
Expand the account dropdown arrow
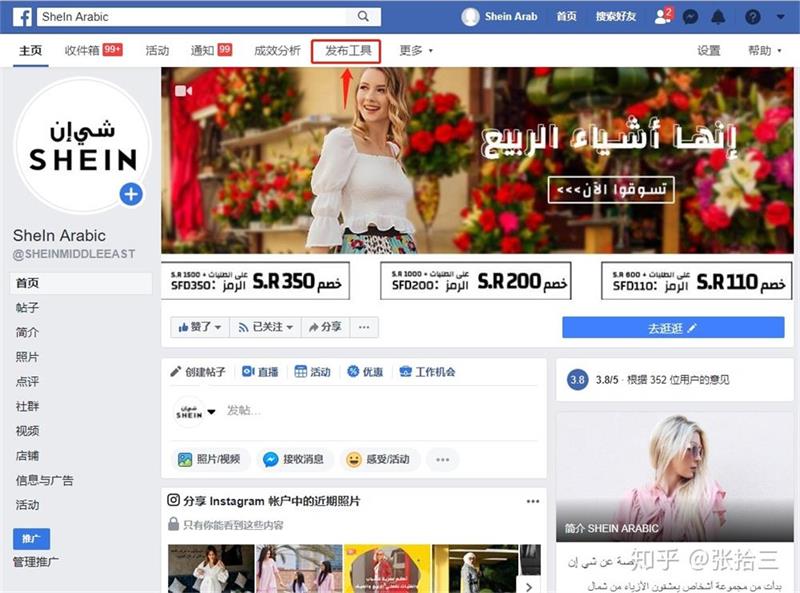tap(781, 17)
